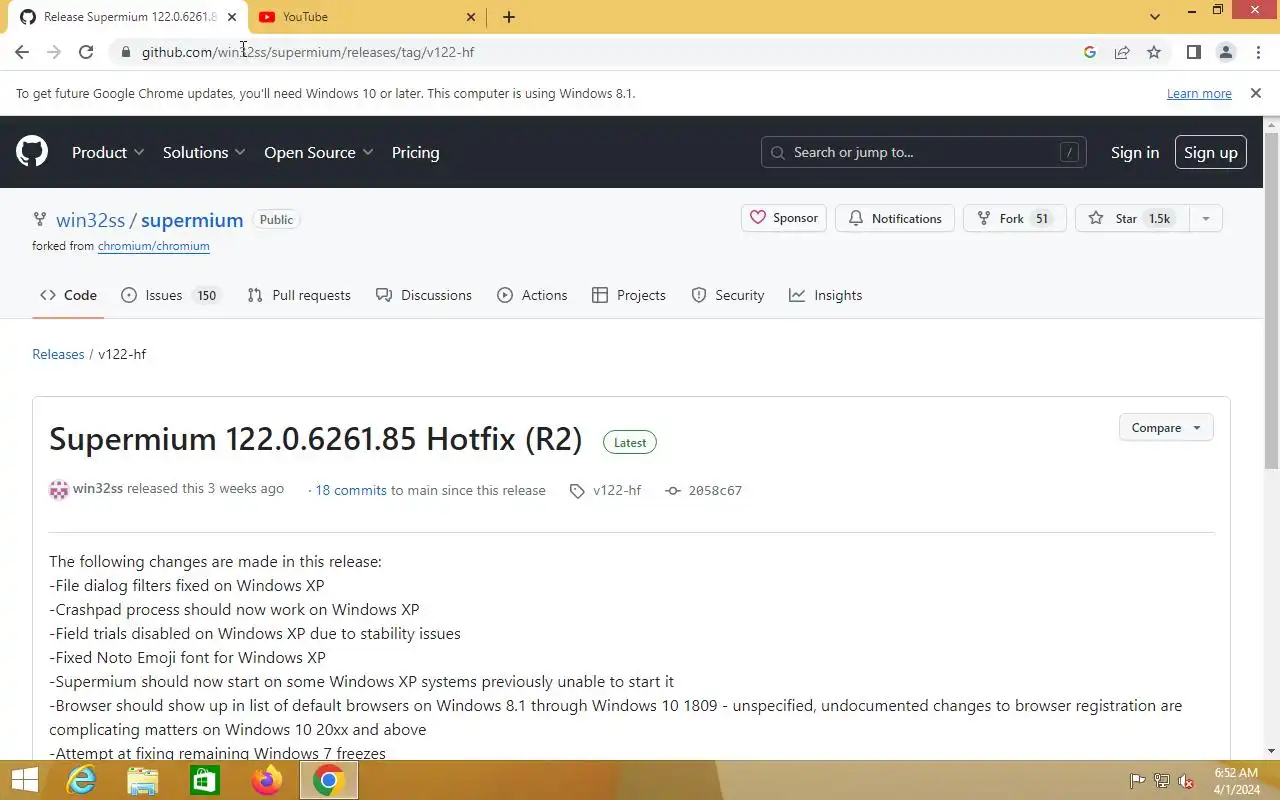Open the Pull requests tab
The image size is (1280, 800).
298,295
